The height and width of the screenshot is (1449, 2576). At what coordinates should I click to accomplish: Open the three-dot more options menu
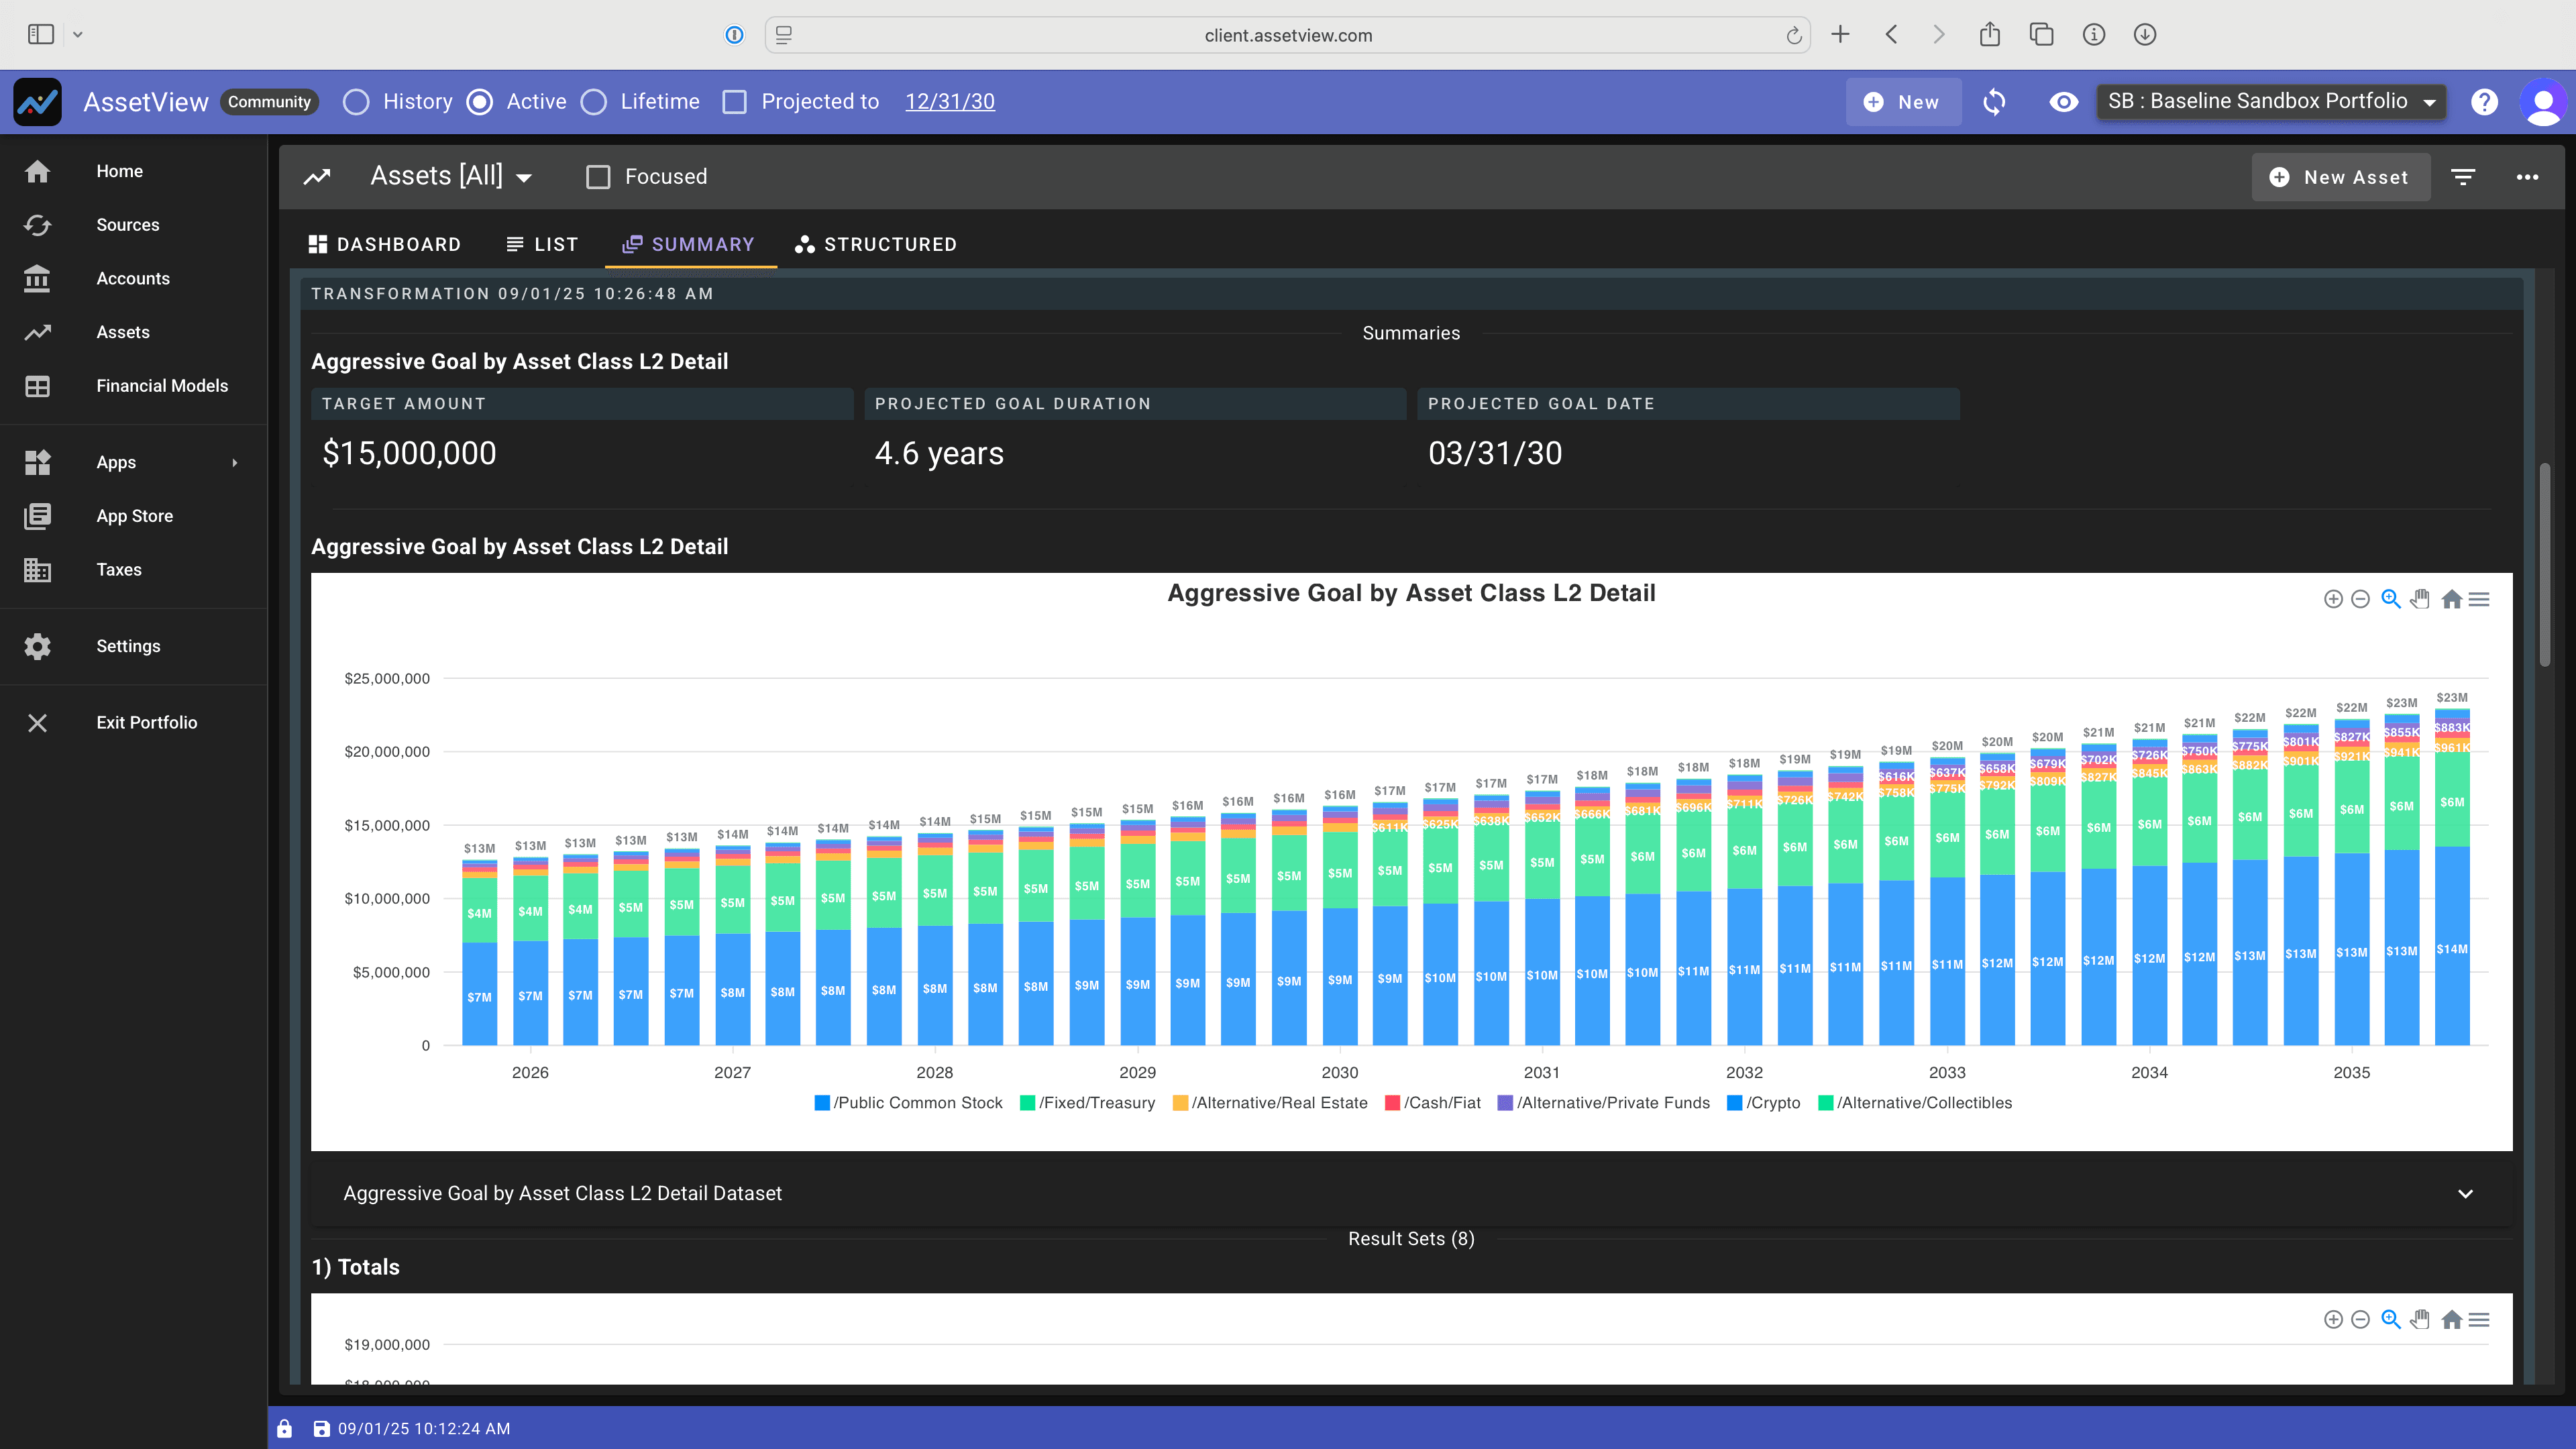[2527, 177]
